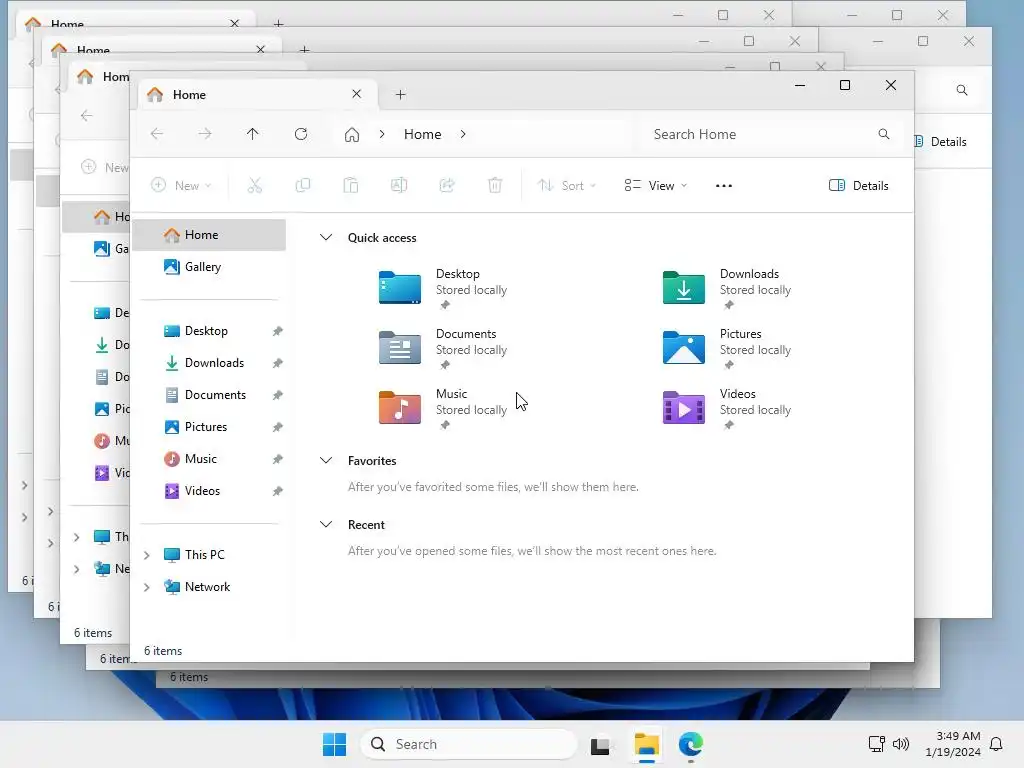Click pin icon next to Pictures in sidebar
This screenshot has width=1024, height=768.
pyautogui.click(x=278, y=427)
